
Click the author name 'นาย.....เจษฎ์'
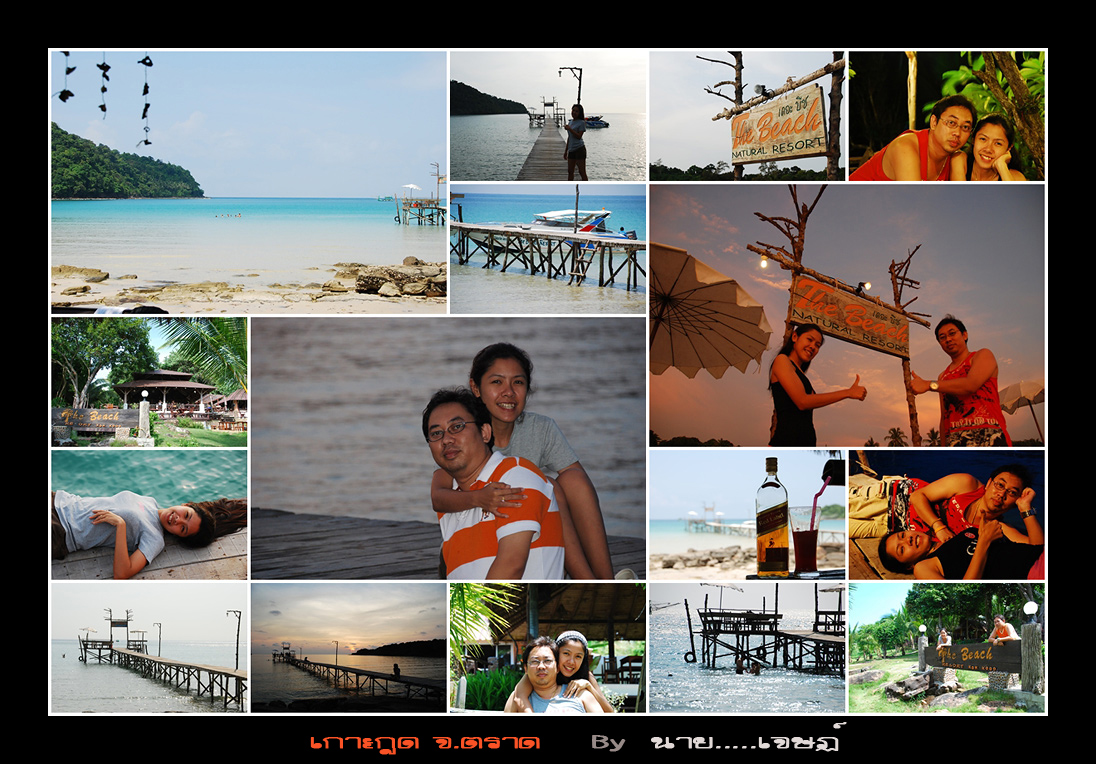(x=747, y=739)
